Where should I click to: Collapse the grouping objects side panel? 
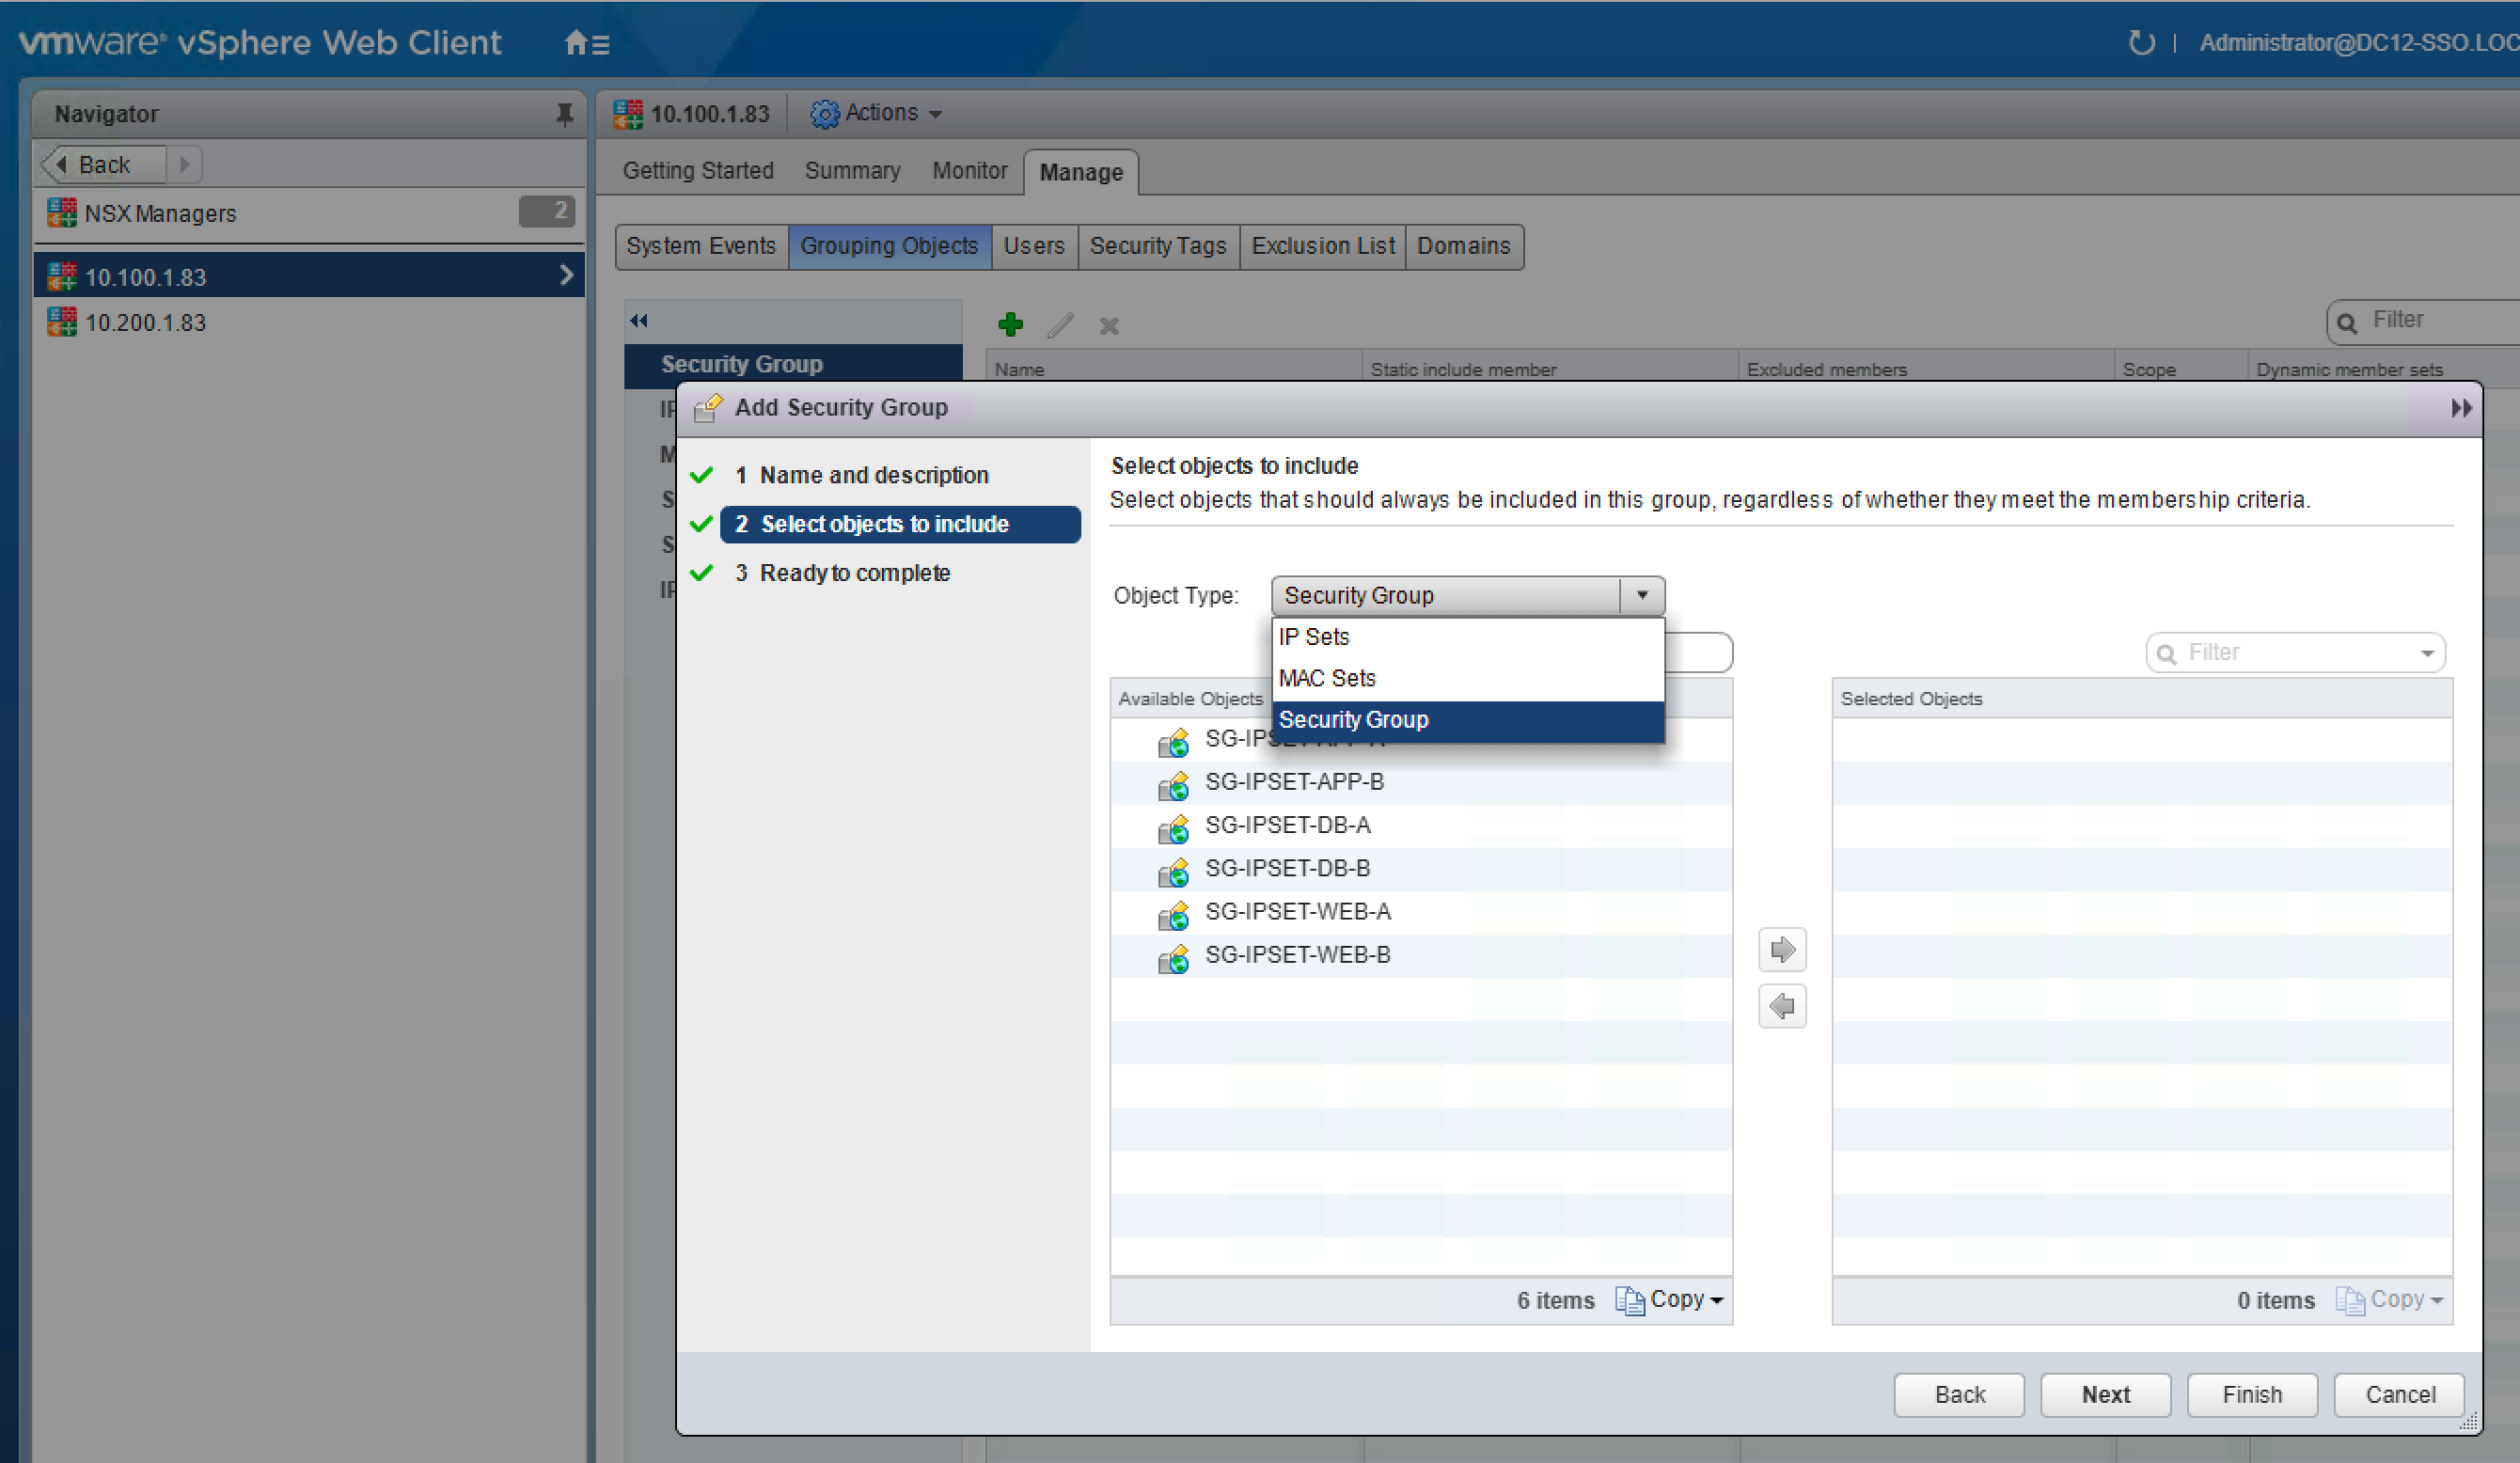(639, 321)
